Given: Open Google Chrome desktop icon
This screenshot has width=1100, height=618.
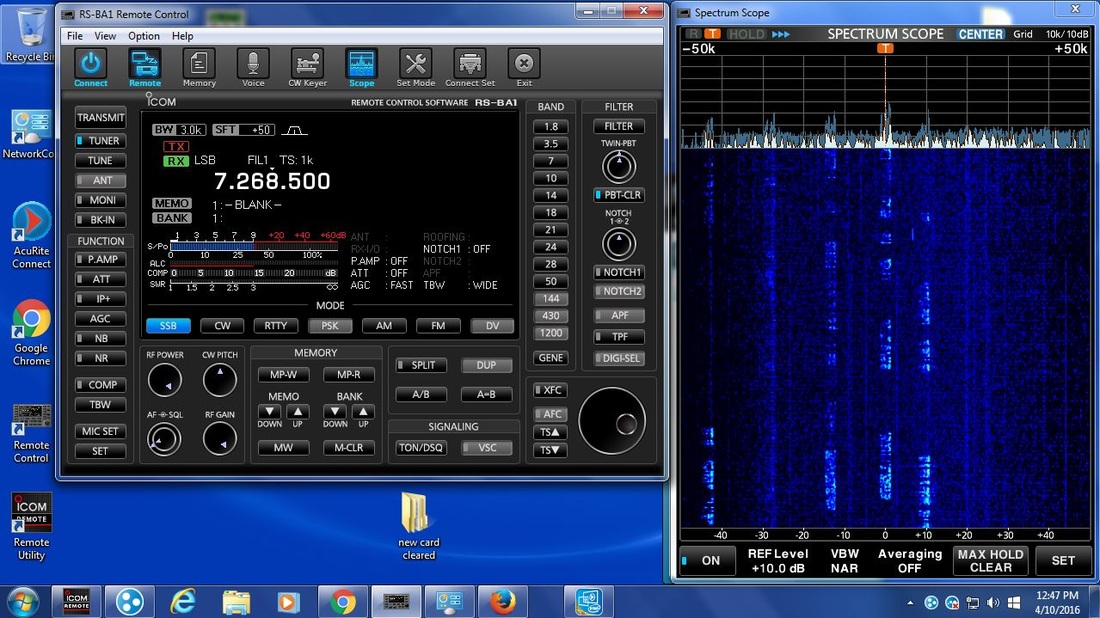Looking at the screenshot, I should pyautogui.click(x=31, y=334).
